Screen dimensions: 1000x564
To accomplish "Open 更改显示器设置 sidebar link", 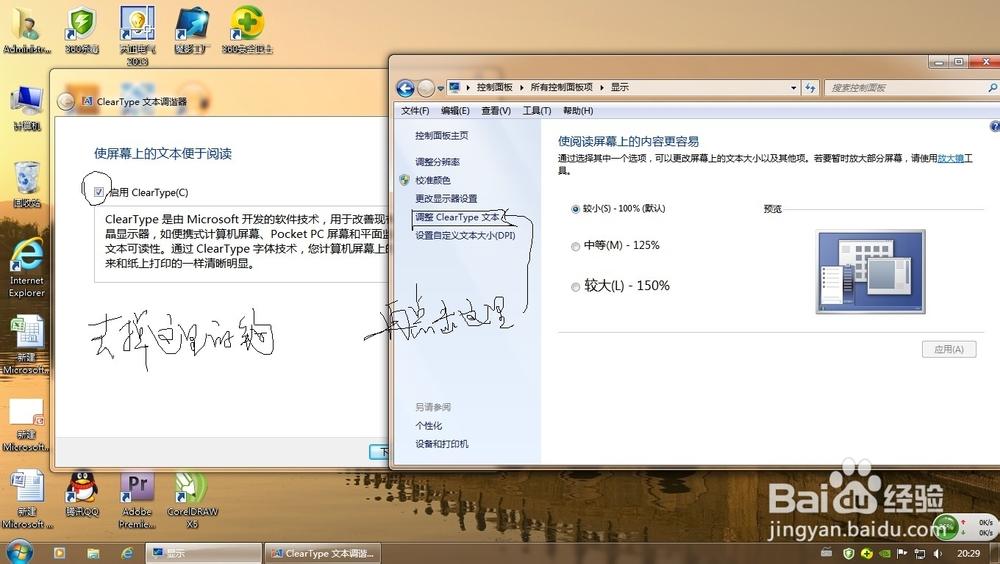I will click(x=446, y=198).
